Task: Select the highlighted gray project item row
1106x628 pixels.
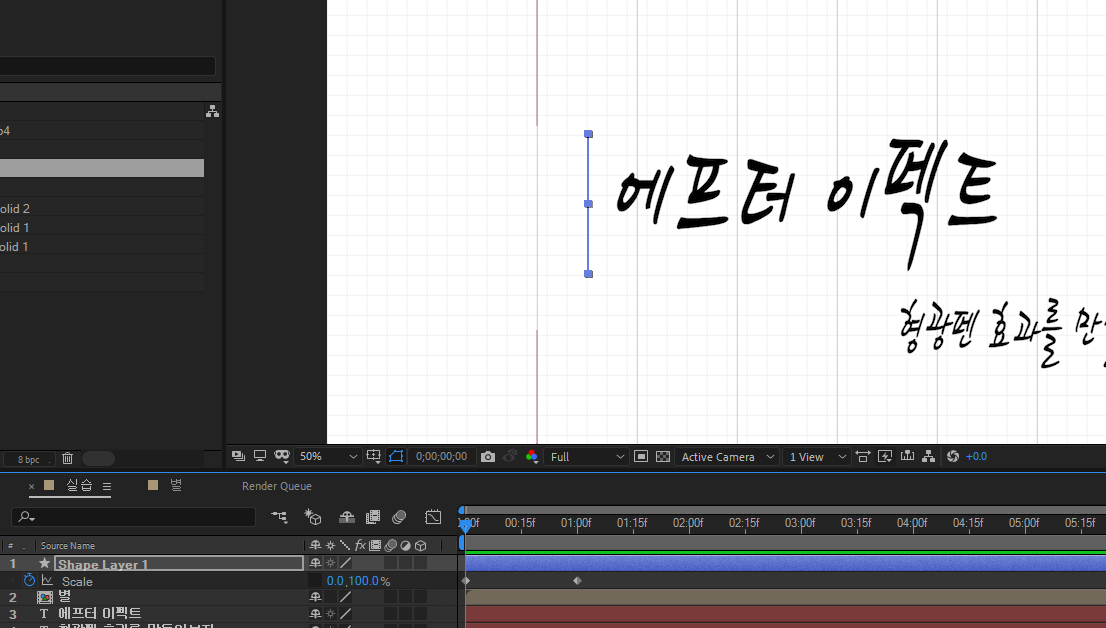Action: point(102,168)
